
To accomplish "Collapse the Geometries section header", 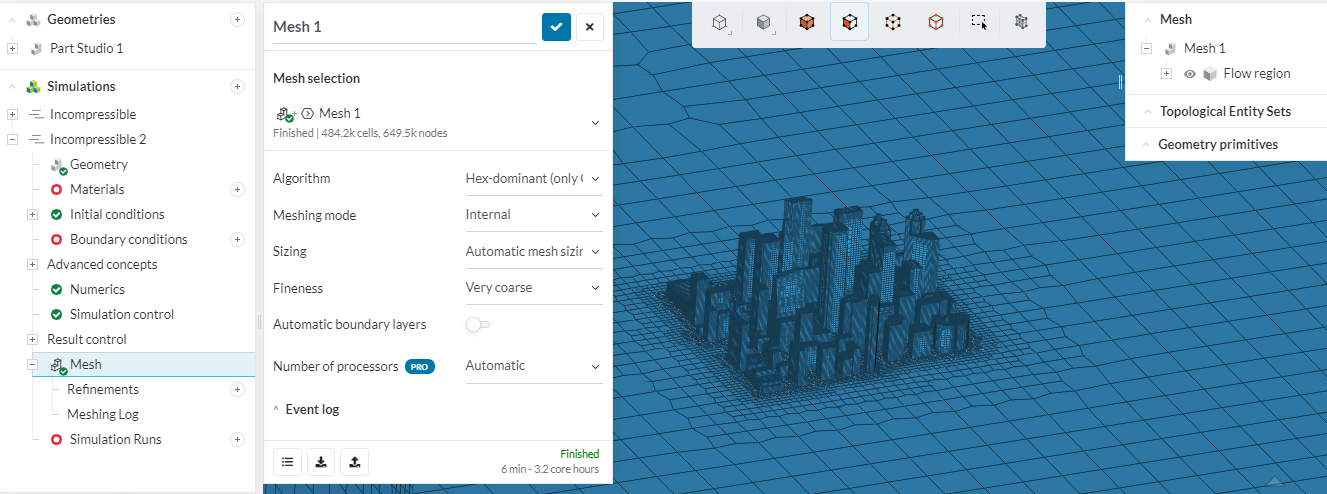I will tap(12, 19).
